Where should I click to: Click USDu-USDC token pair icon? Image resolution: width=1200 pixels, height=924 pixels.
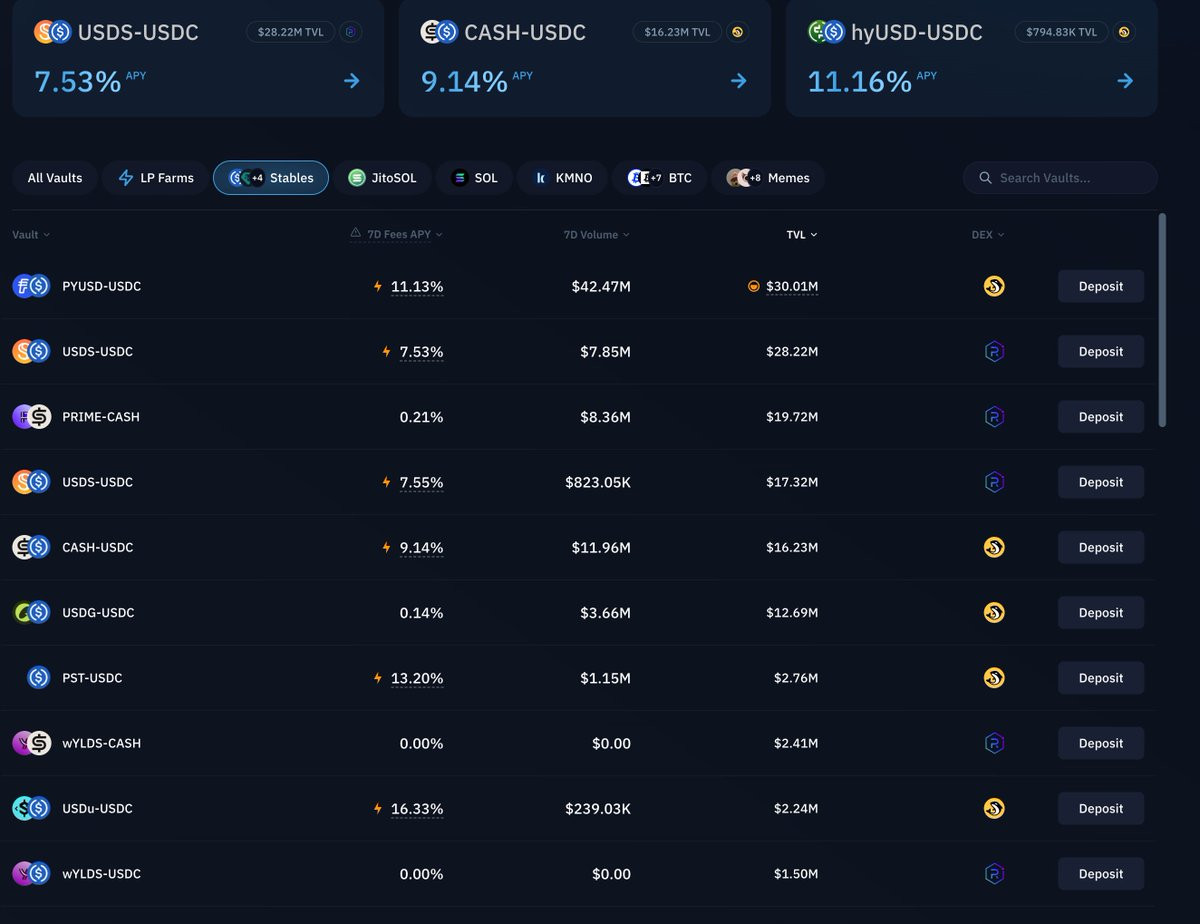click(x=31, y=808)
